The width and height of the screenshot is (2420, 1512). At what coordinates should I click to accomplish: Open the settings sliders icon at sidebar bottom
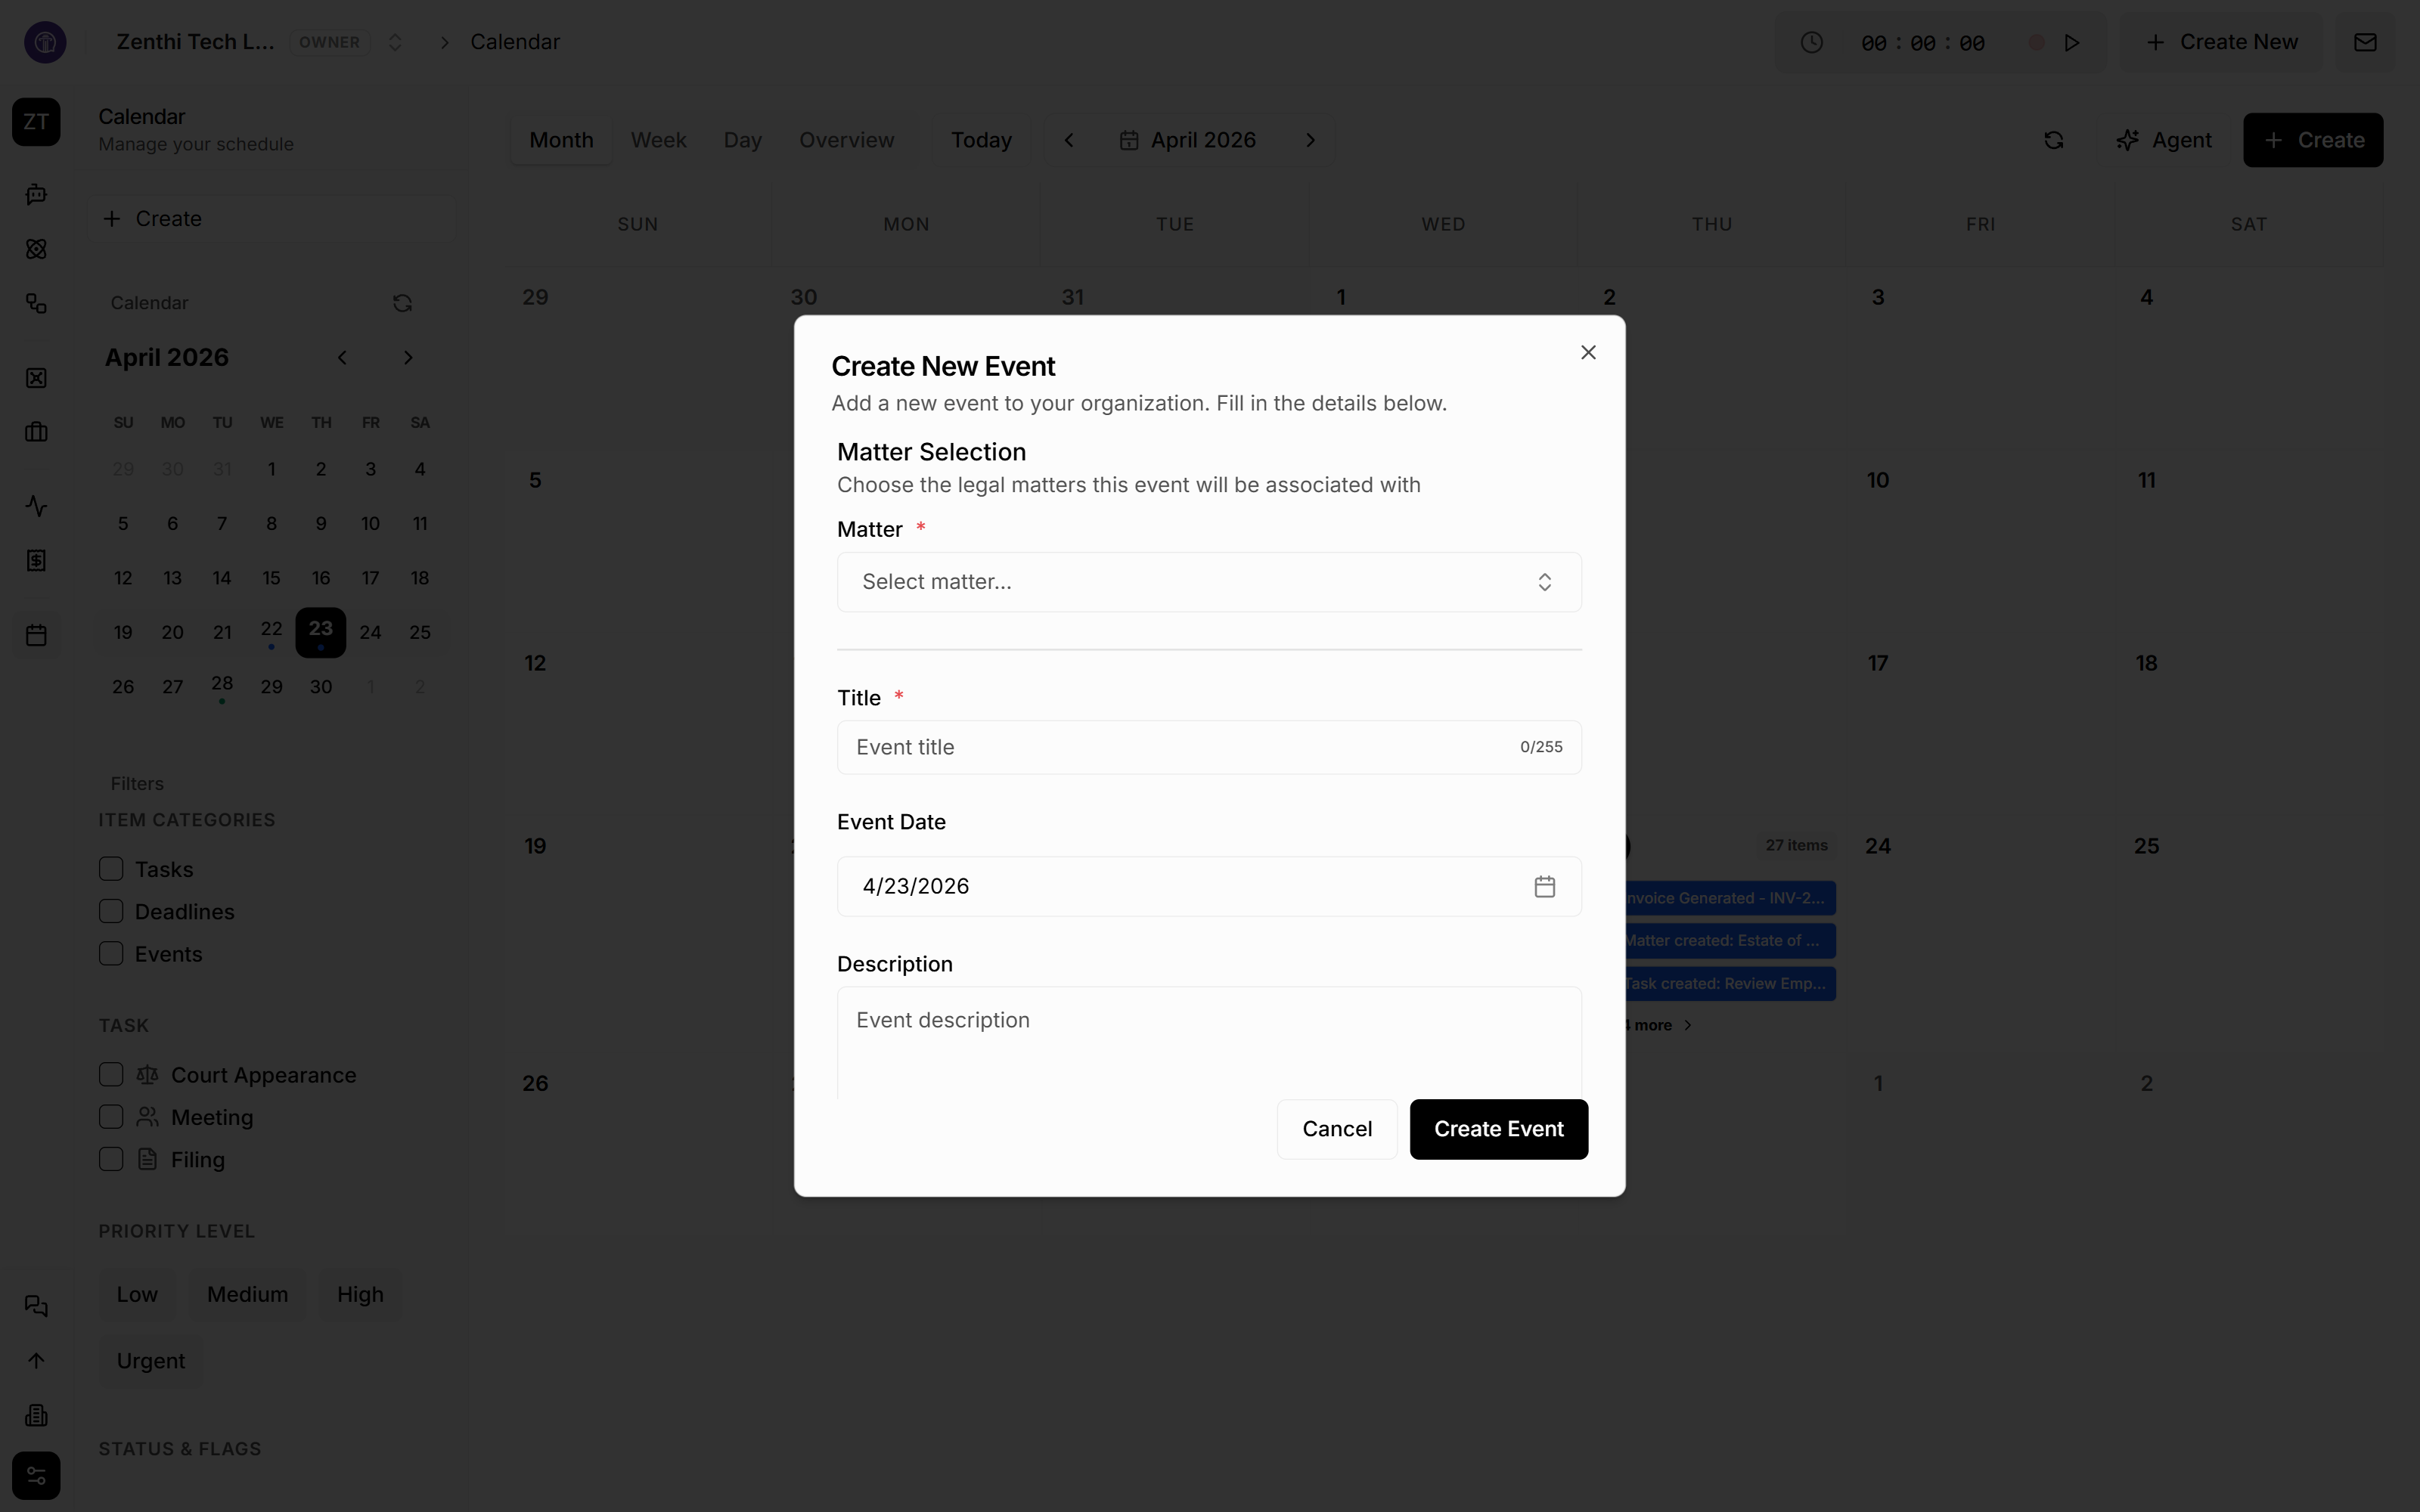coord(36,1476)
